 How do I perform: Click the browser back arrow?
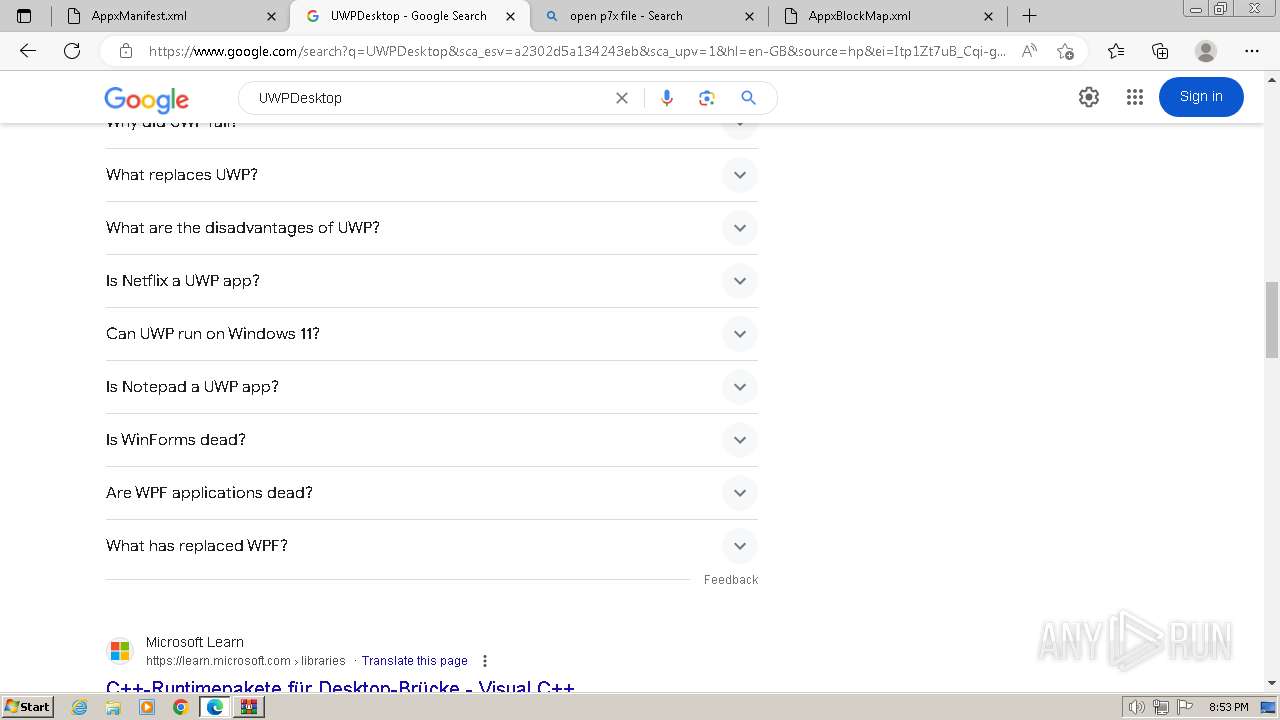[28, 51]
